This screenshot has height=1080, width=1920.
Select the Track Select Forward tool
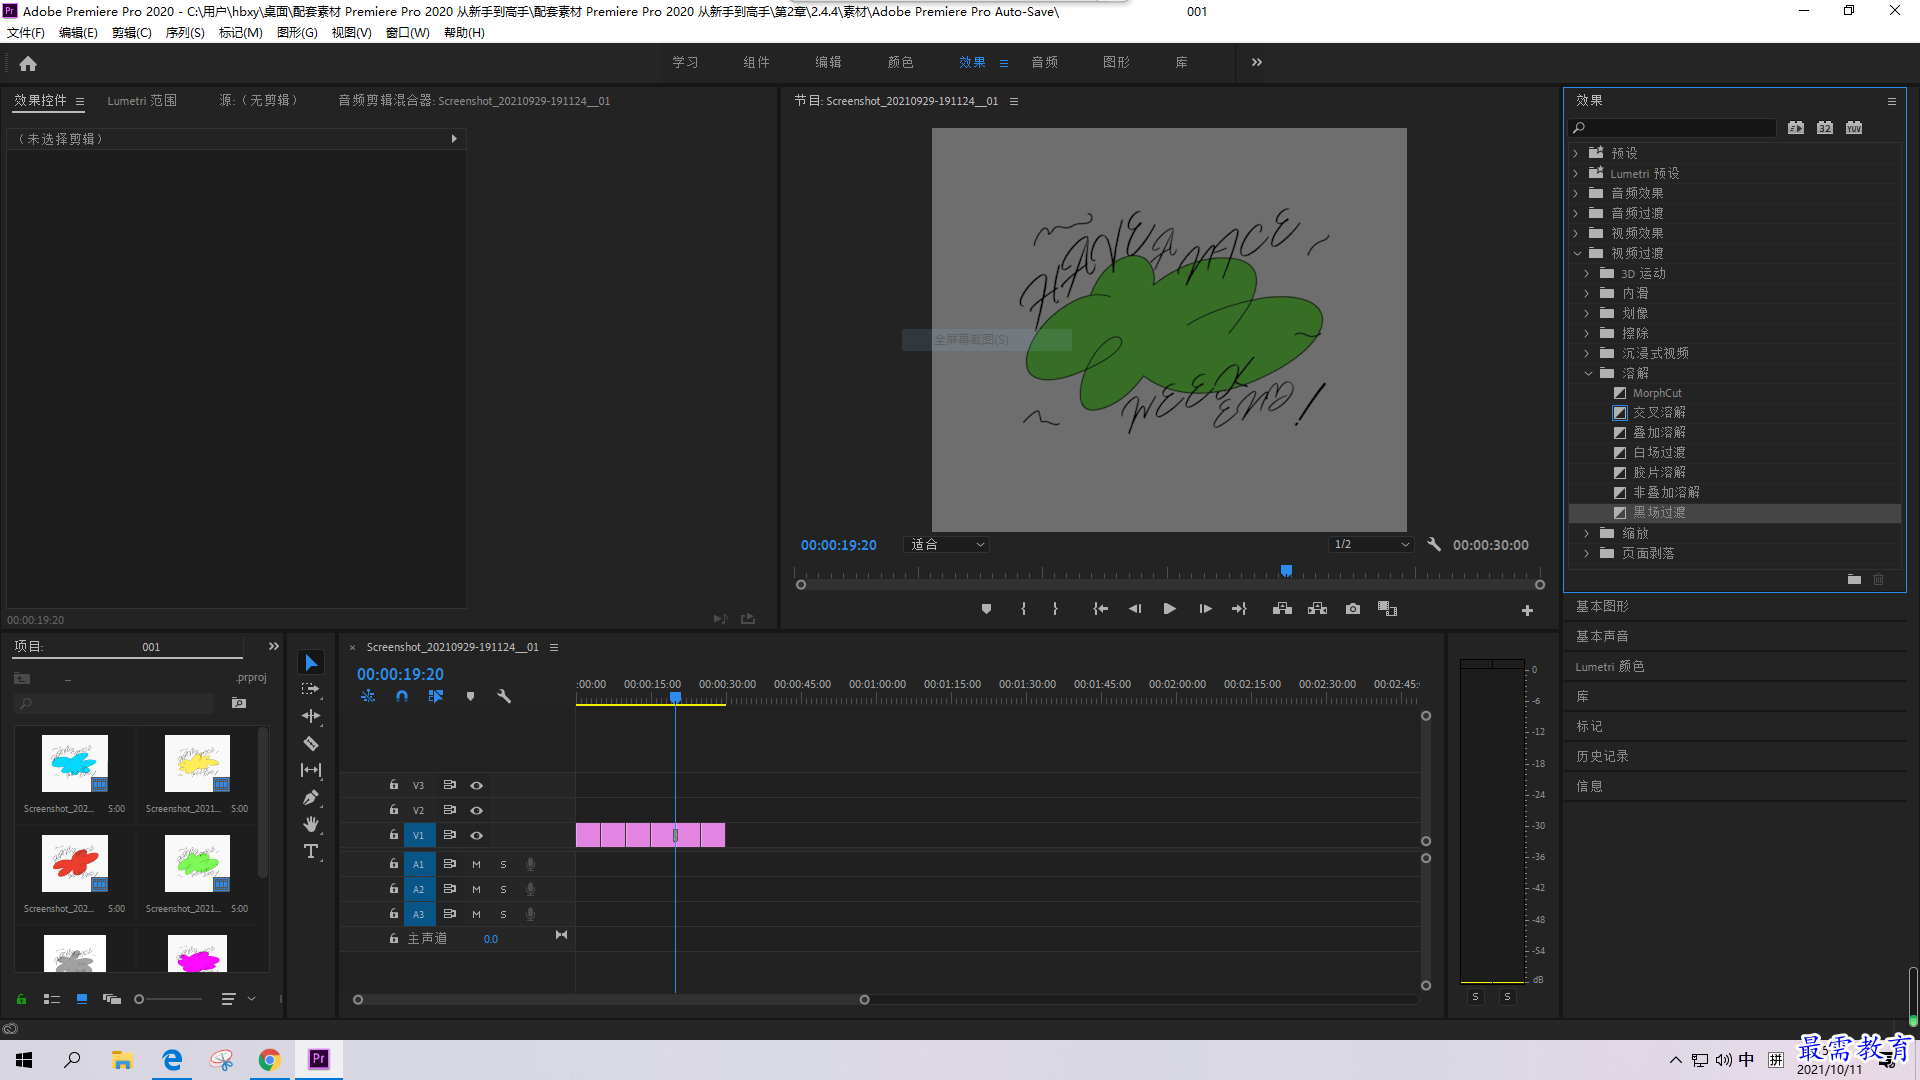(x=311, y=689)
